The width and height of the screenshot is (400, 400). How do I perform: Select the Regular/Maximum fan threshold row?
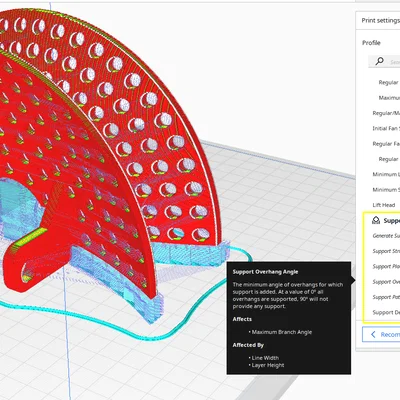(386, 113)
